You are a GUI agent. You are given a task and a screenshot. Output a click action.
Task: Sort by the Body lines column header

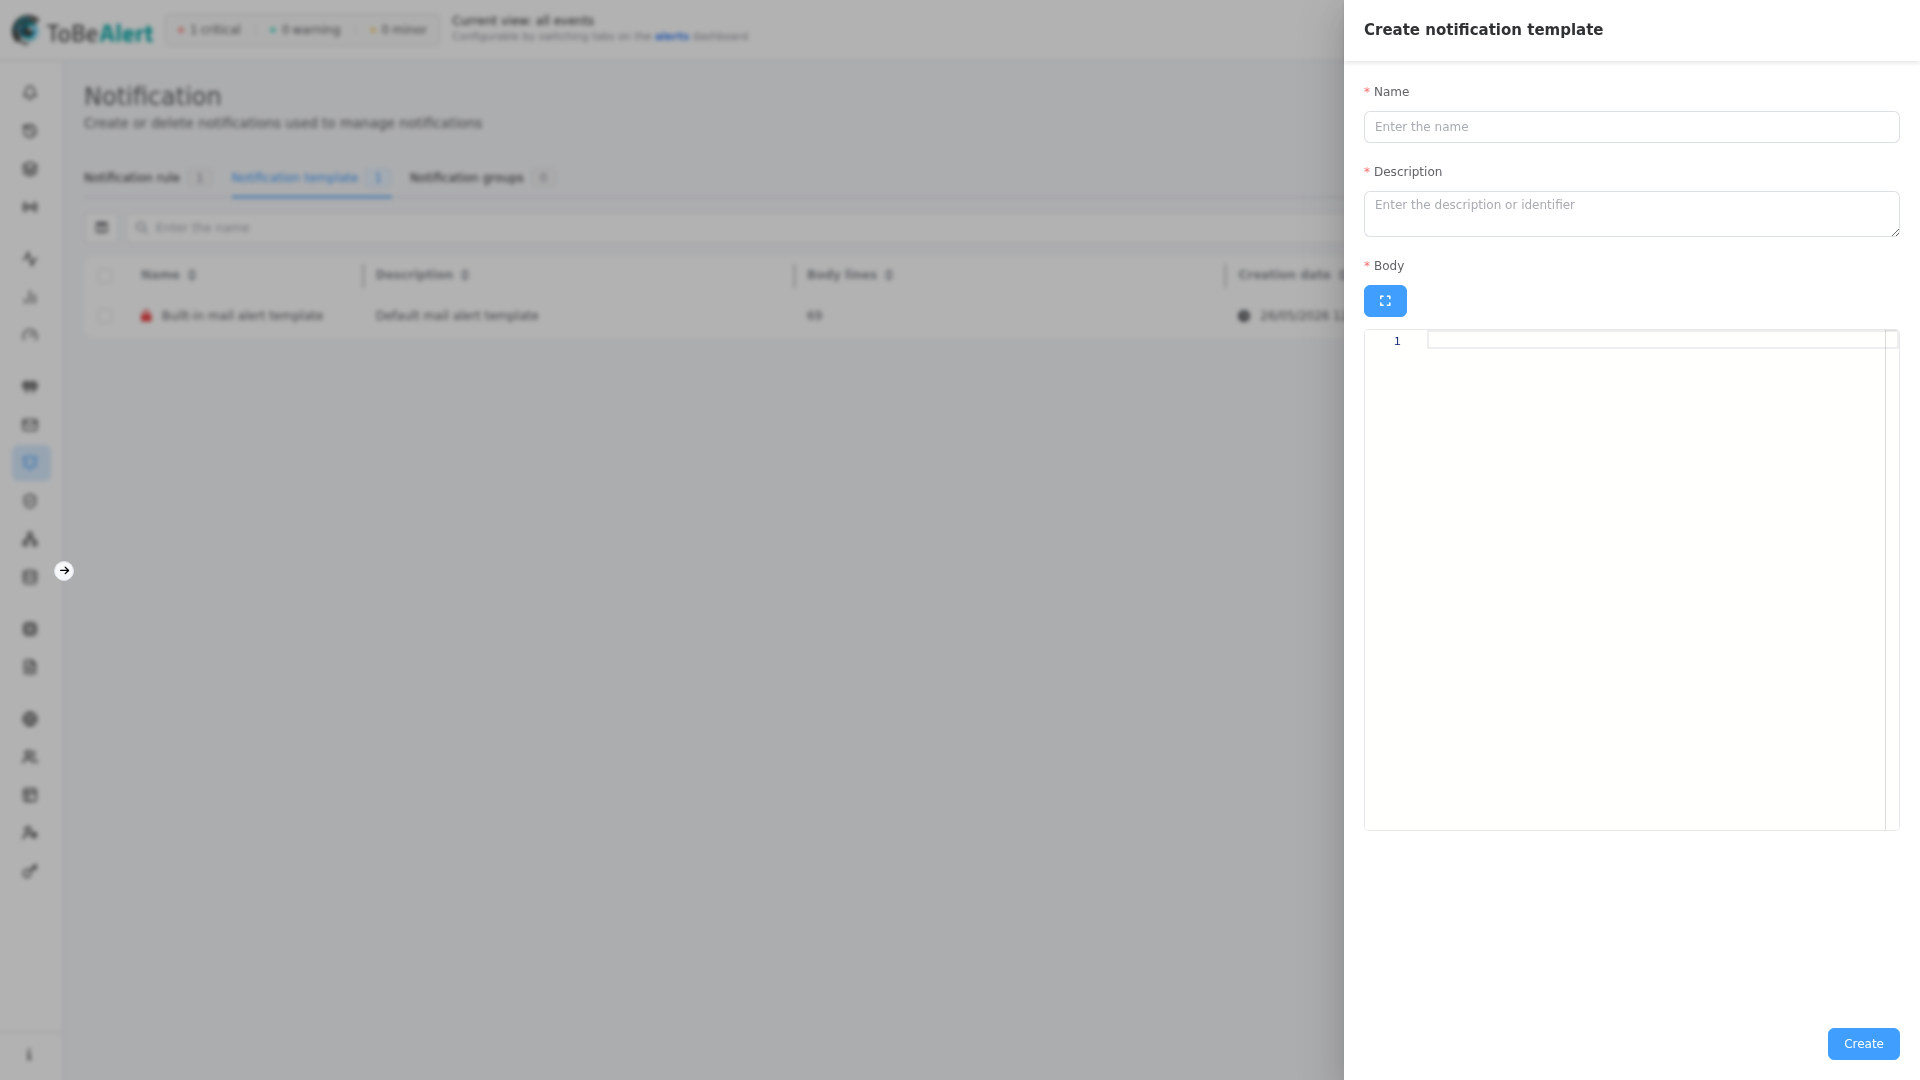[x=849, y=275]
